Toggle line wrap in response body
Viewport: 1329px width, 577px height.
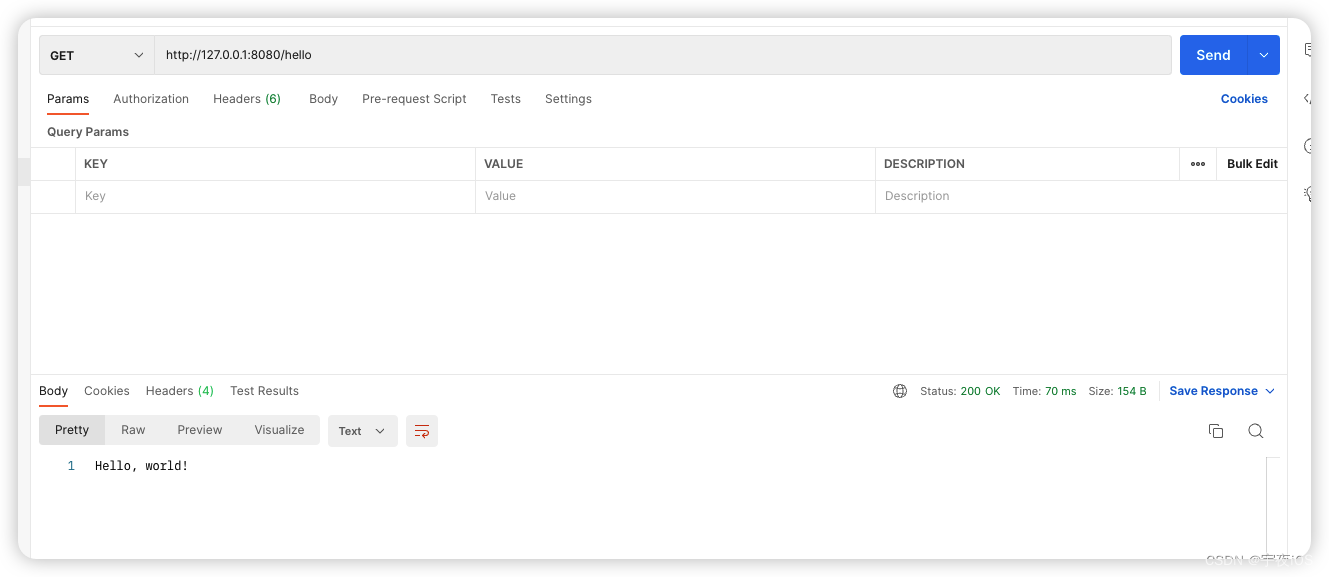[x=422, y=431]
